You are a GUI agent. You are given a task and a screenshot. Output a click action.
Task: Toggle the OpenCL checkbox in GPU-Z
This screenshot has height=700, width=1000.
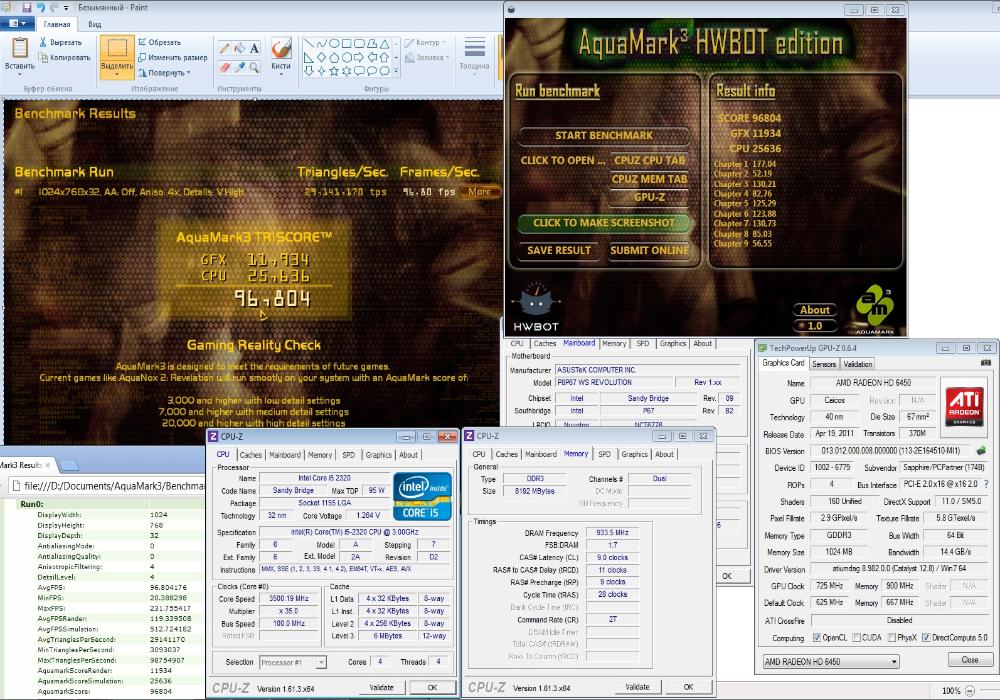pos(816,638)
